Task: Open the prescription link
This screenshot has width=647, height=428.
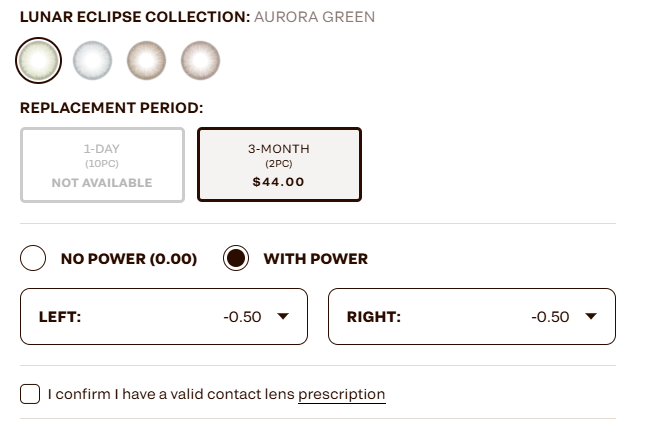Action: 341,395
